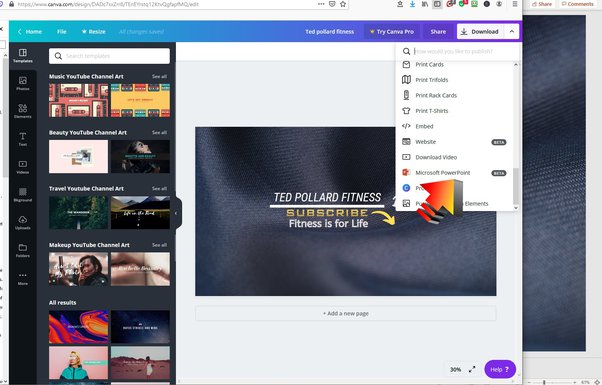Open the browser hamburger menu
This screenshot has height=385, width=602.
coord(515,4)
